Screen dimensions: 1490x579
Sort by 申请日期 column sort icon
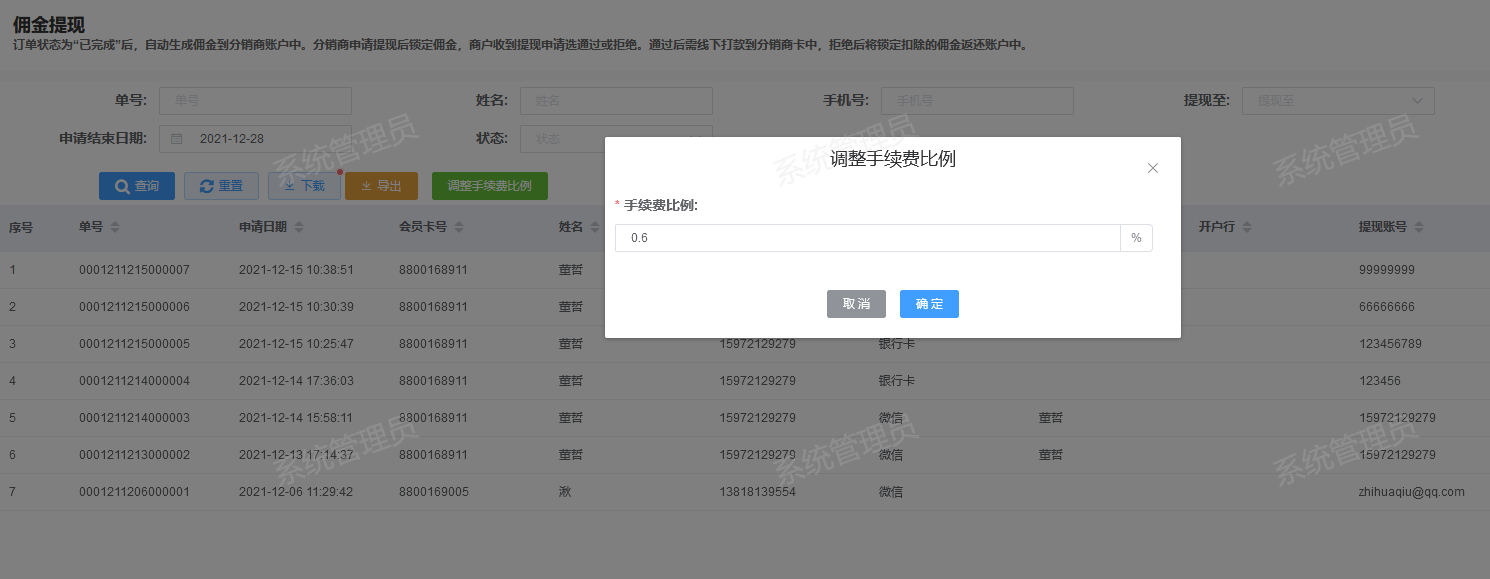(299, 228)
